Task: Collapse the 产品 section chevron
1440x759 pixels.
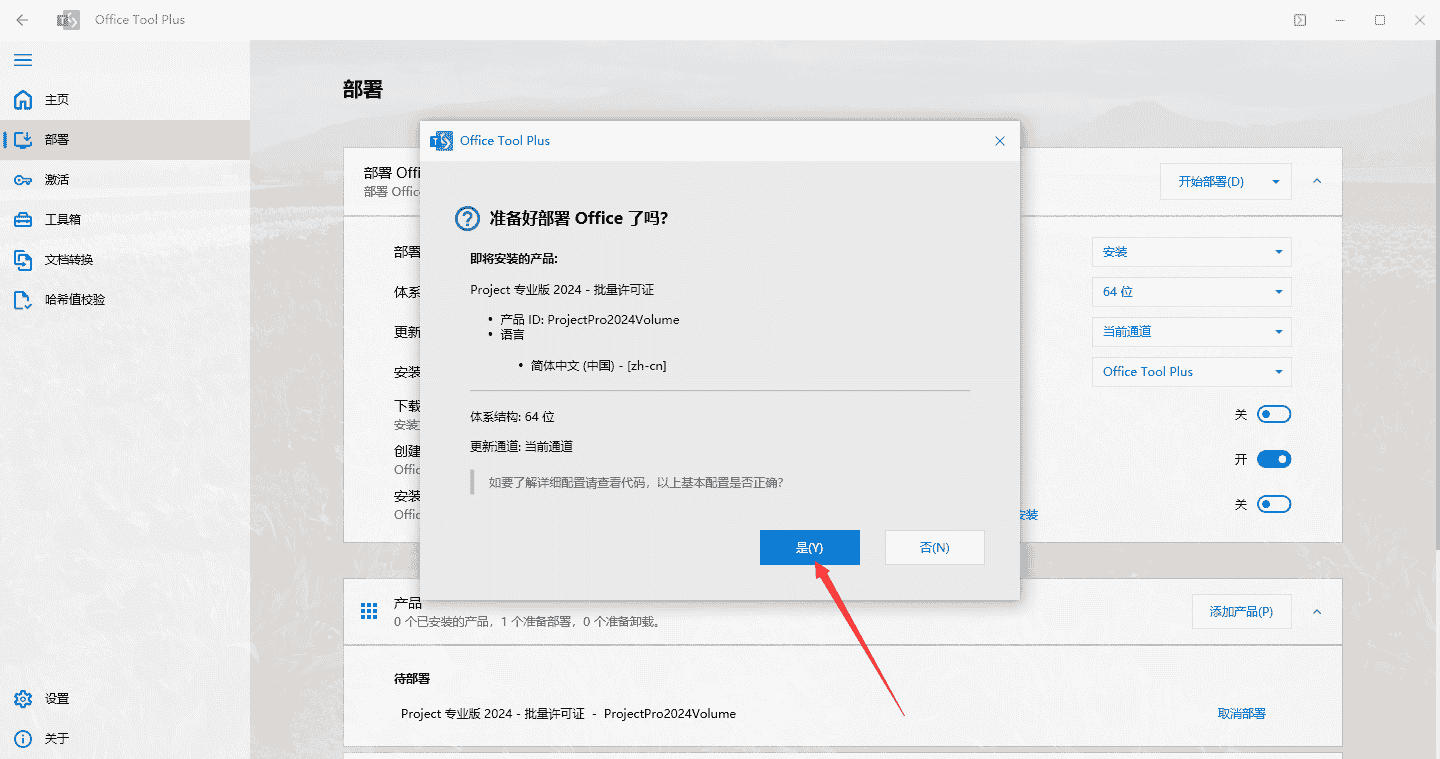Action: point(1317,612)
